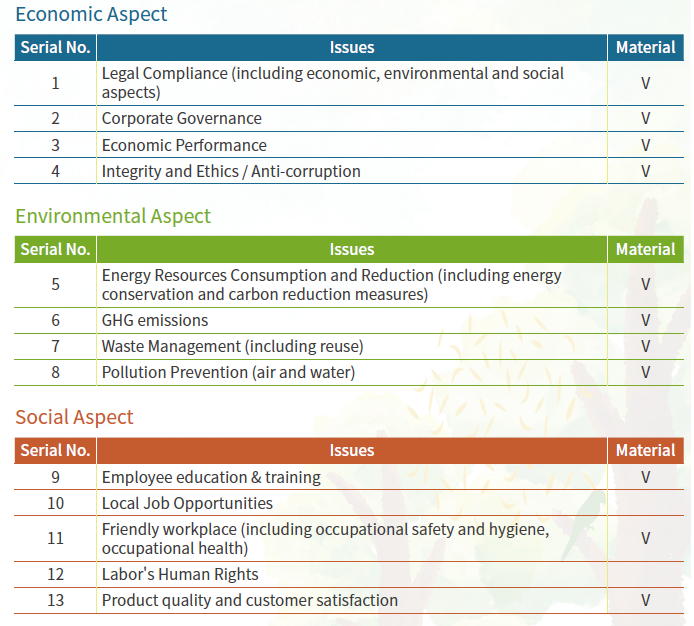This screenshot has height=626, width=694.
Task: Click Employee education & training text
Action: (x=211, y=477)
